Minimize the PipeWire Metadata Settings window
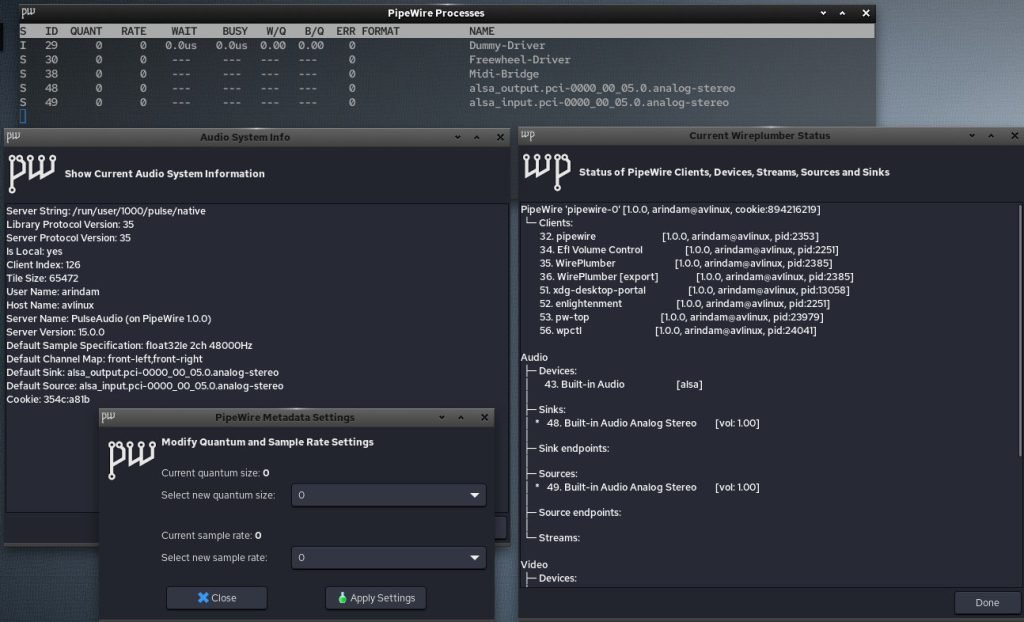 441,417
